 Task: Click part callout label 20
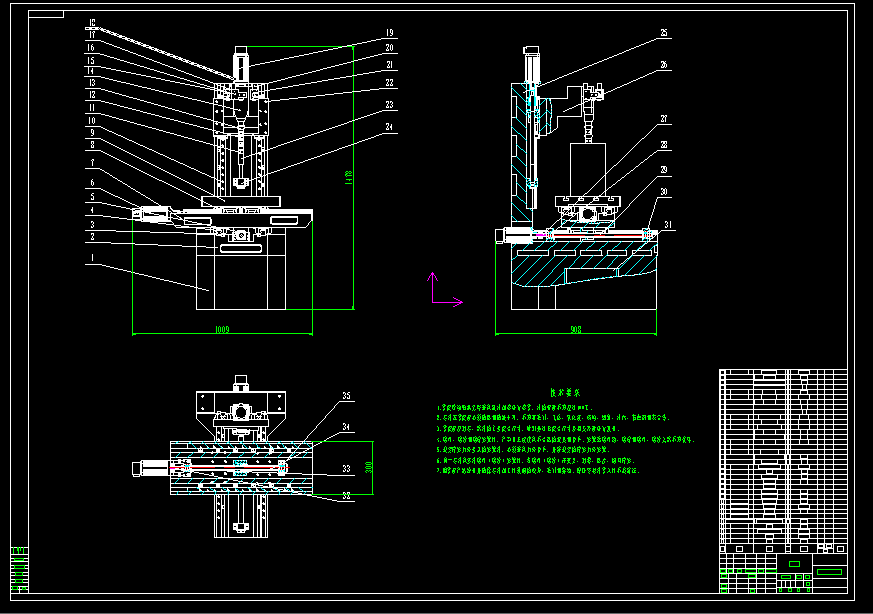click(389, 48)
